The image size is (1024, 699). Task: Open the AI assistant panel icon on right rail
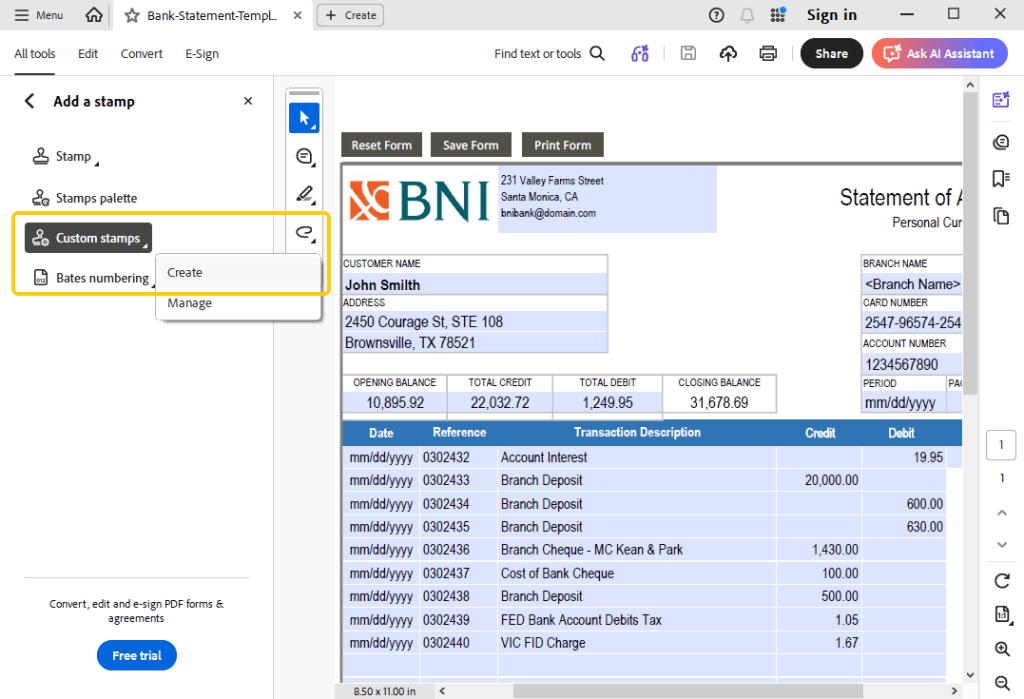tap(1000, 100)
